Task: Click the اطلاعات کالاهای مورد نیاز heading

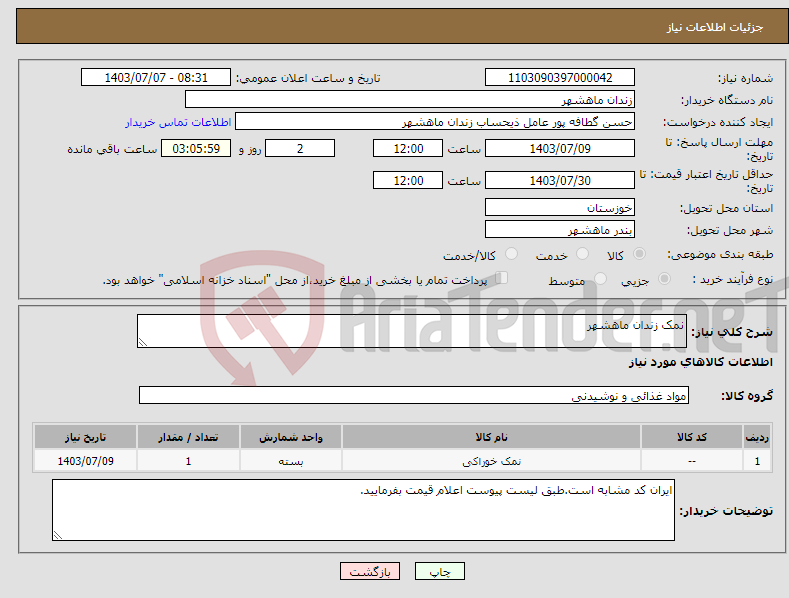Action: [700, 362]
